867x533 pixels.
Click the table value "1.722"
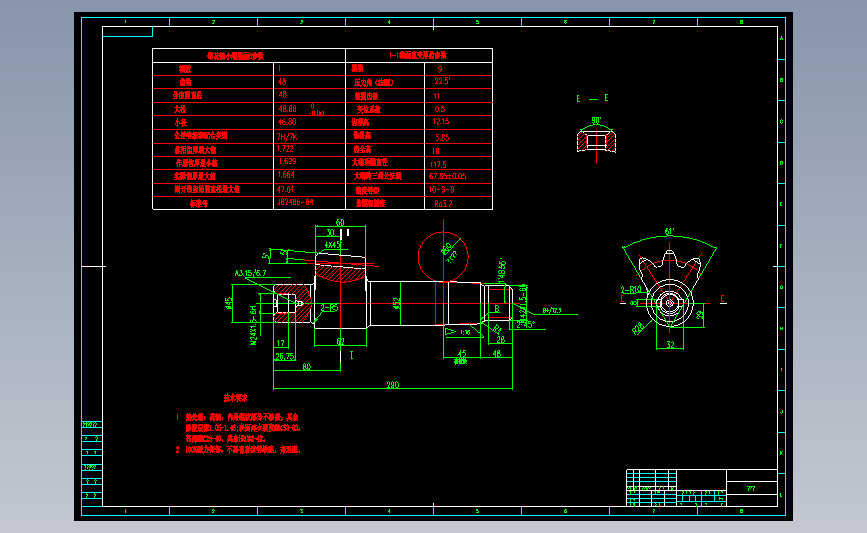pyautogui.click(x=285, y=149)
